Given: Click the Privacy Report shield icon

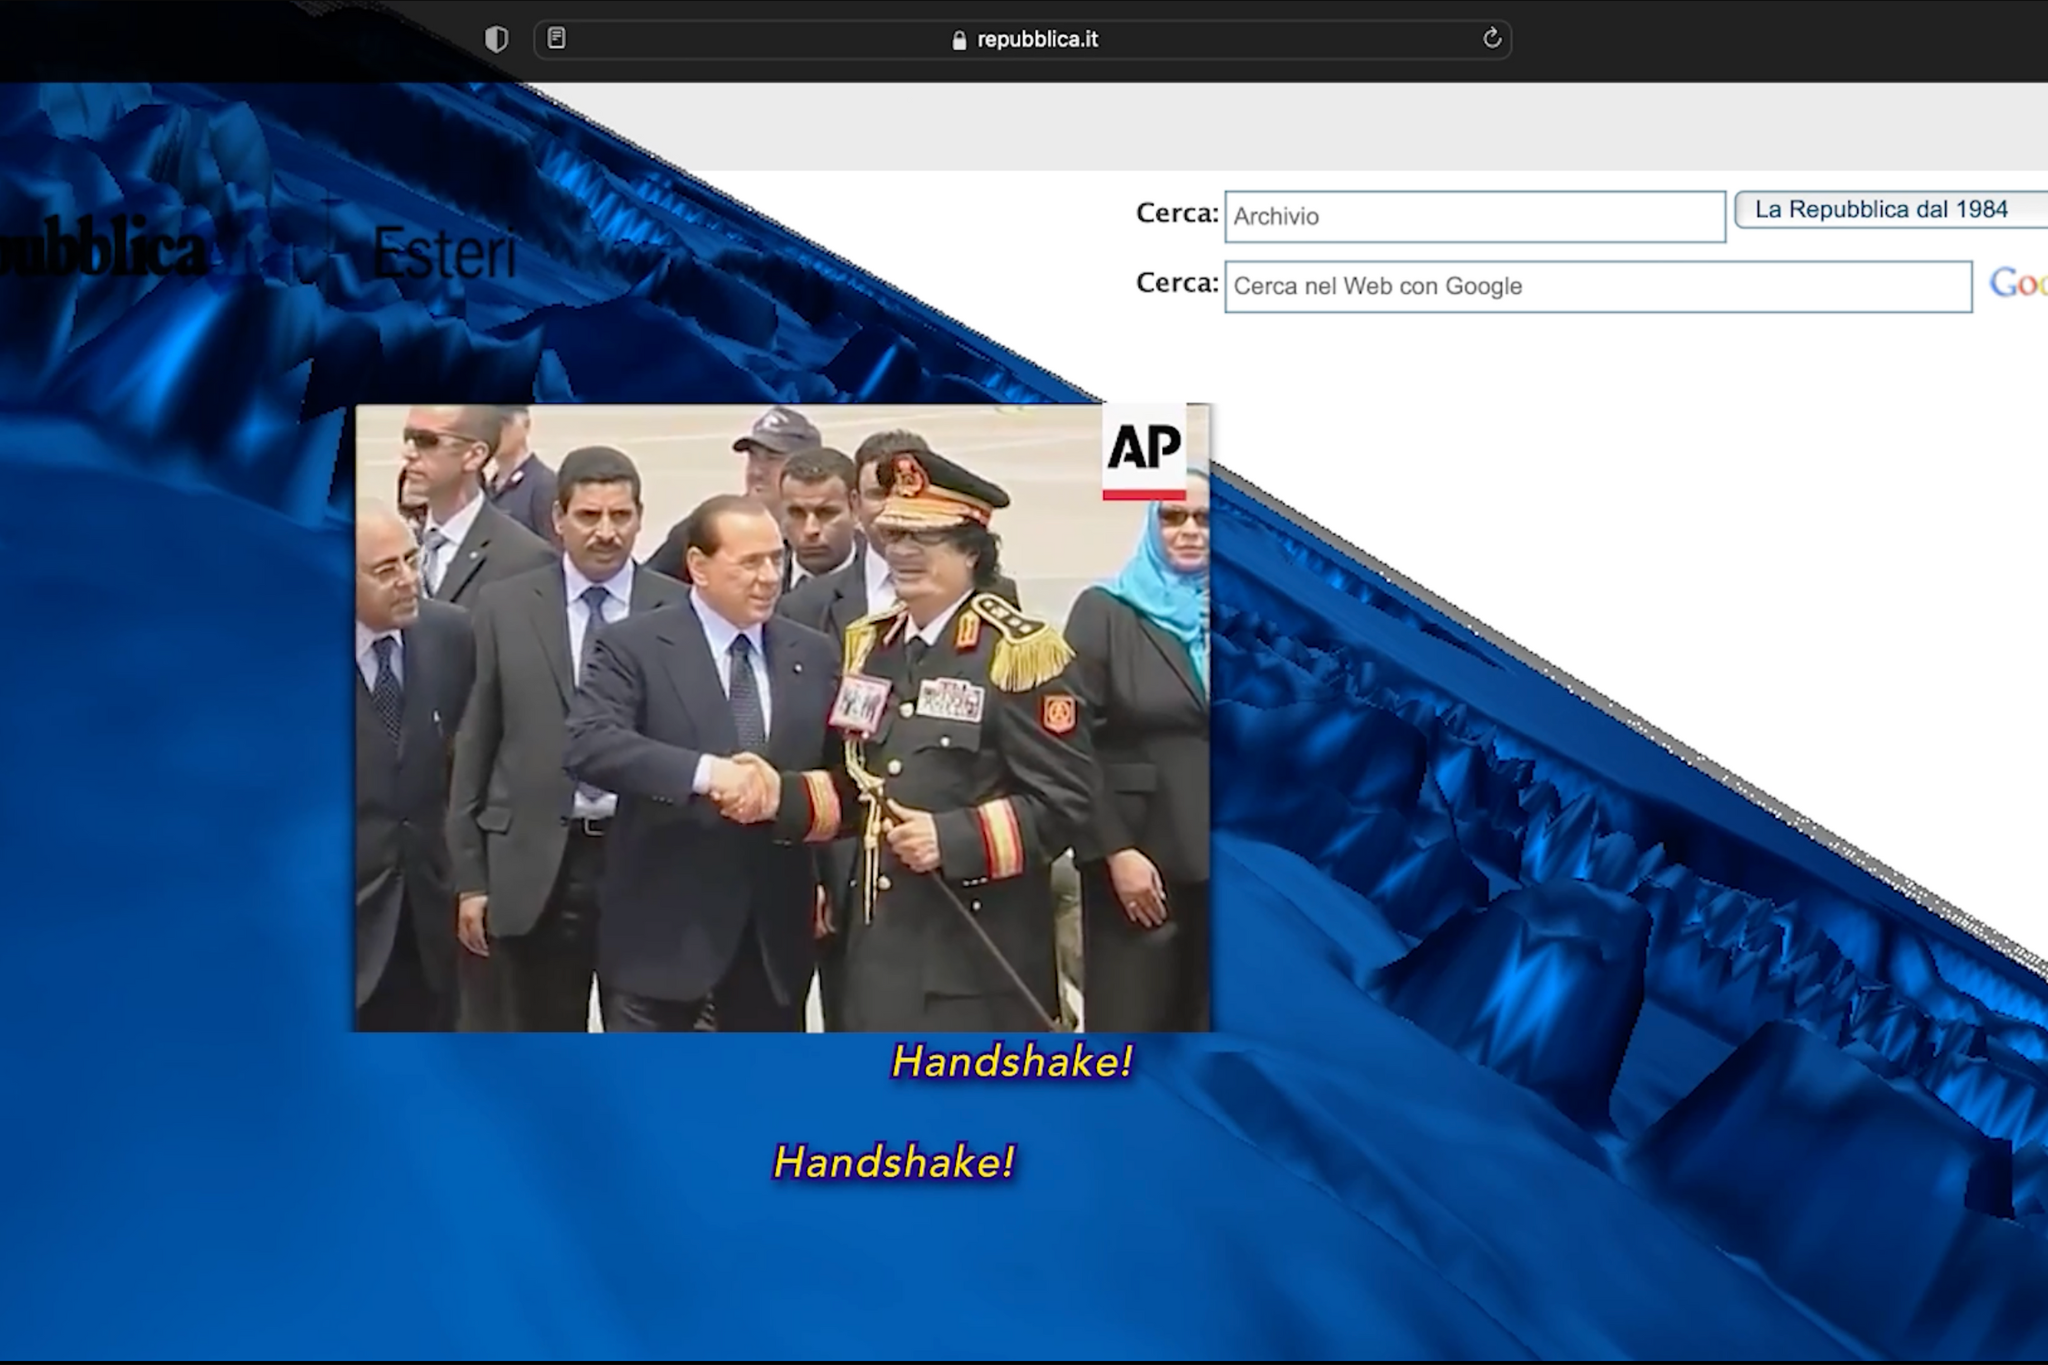Looking at the screenshot, I should tap(496, 39).
